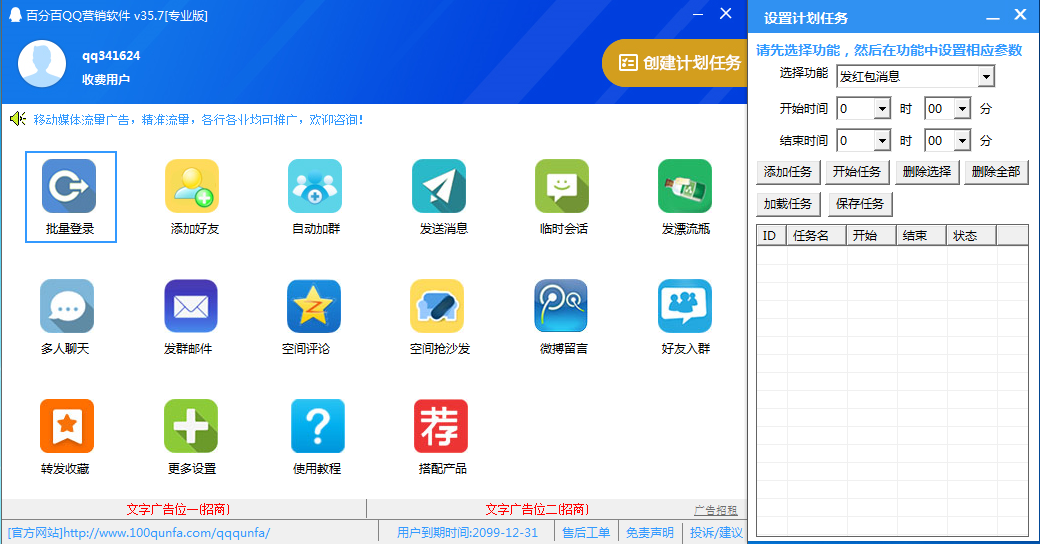Click the 加载任务 load task button
The width and height of the screenshot is (1040, 544).
point(788,204)
